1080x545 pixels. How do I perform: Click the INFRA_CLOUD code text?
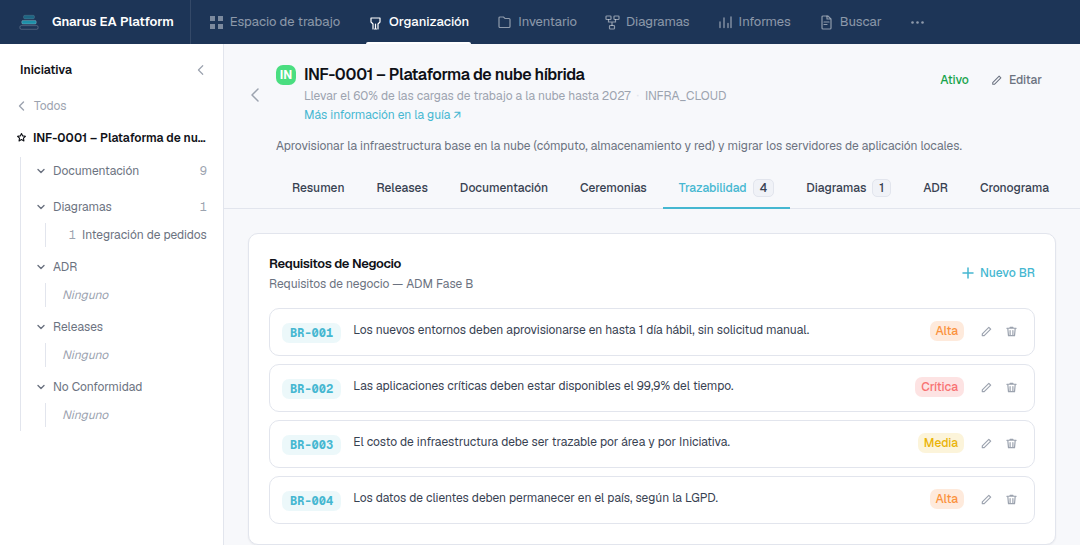click(x=685, y=96)
